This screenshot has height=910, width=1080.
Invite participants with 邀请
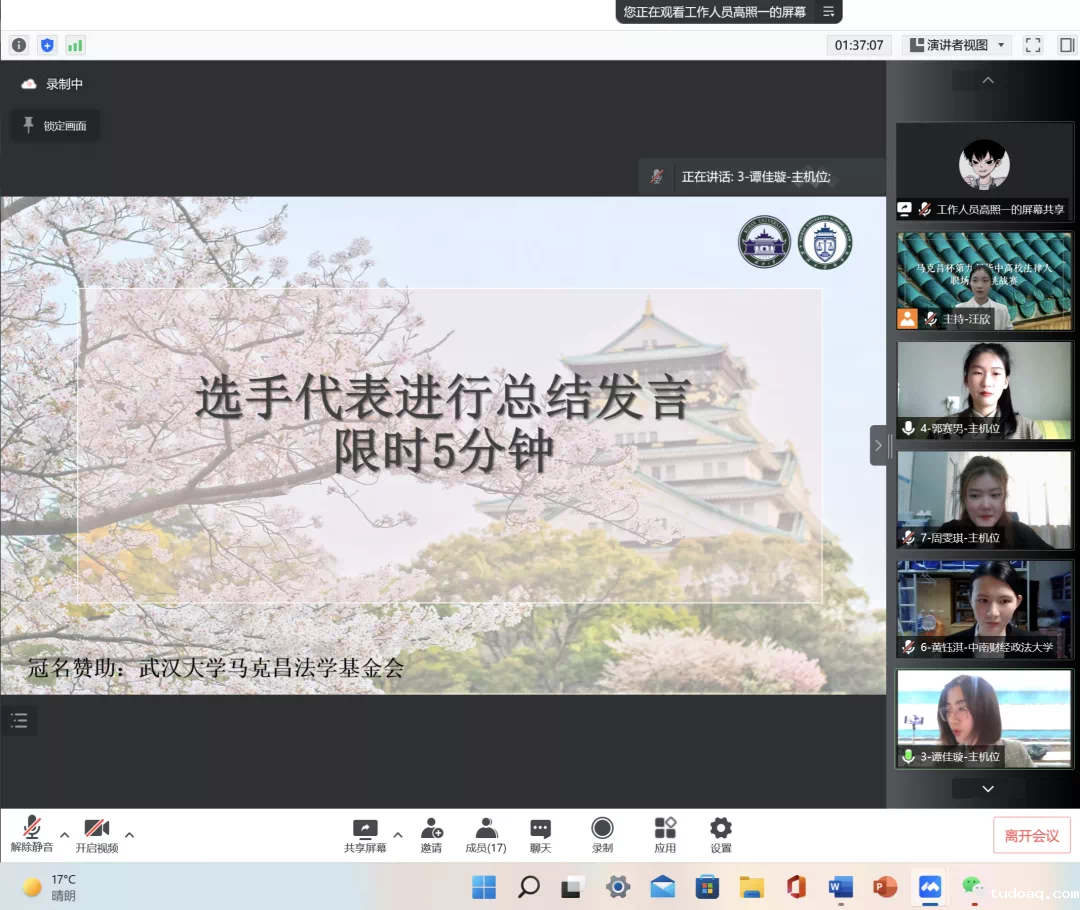431,834
